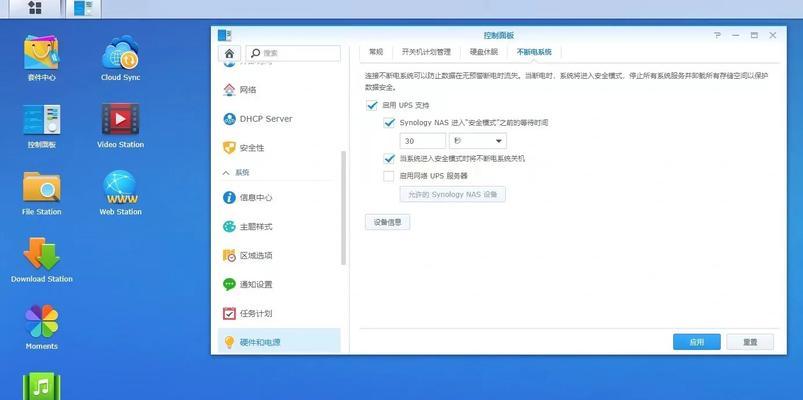Open the Control Panel (控制面板) desktop icon
Screen dimensions: 803x400
tap(41, 125)
